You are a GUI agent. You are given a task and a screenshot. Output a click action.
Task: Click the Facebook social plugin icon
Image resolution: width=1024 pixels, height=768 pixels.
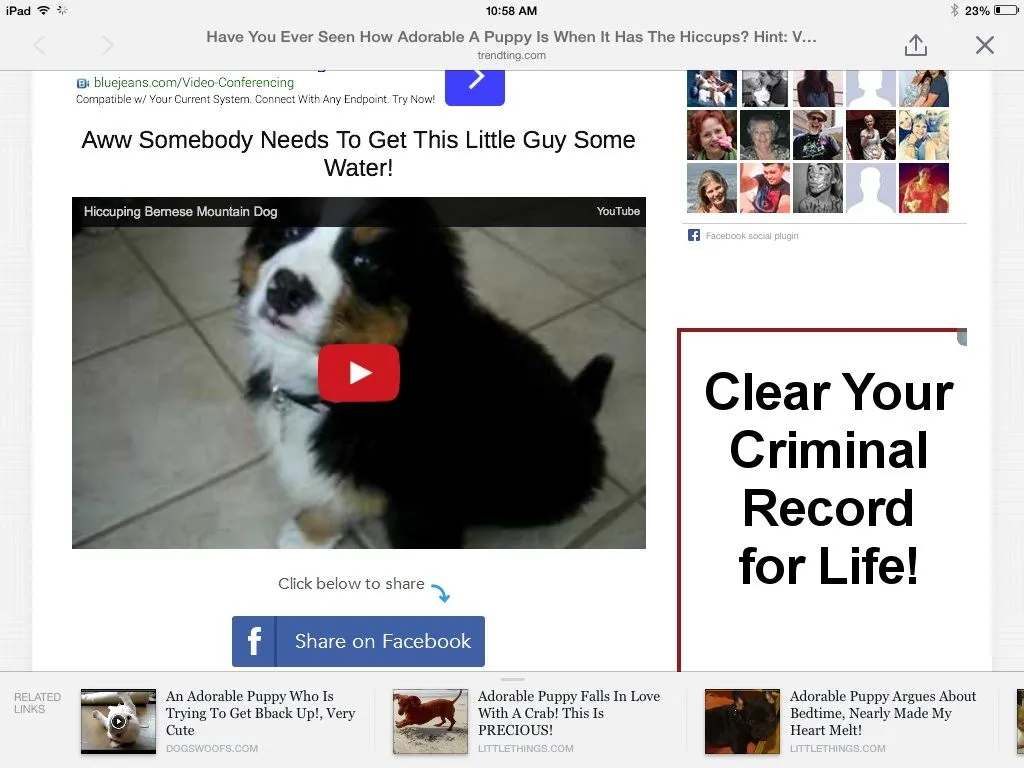coord(694,236)
